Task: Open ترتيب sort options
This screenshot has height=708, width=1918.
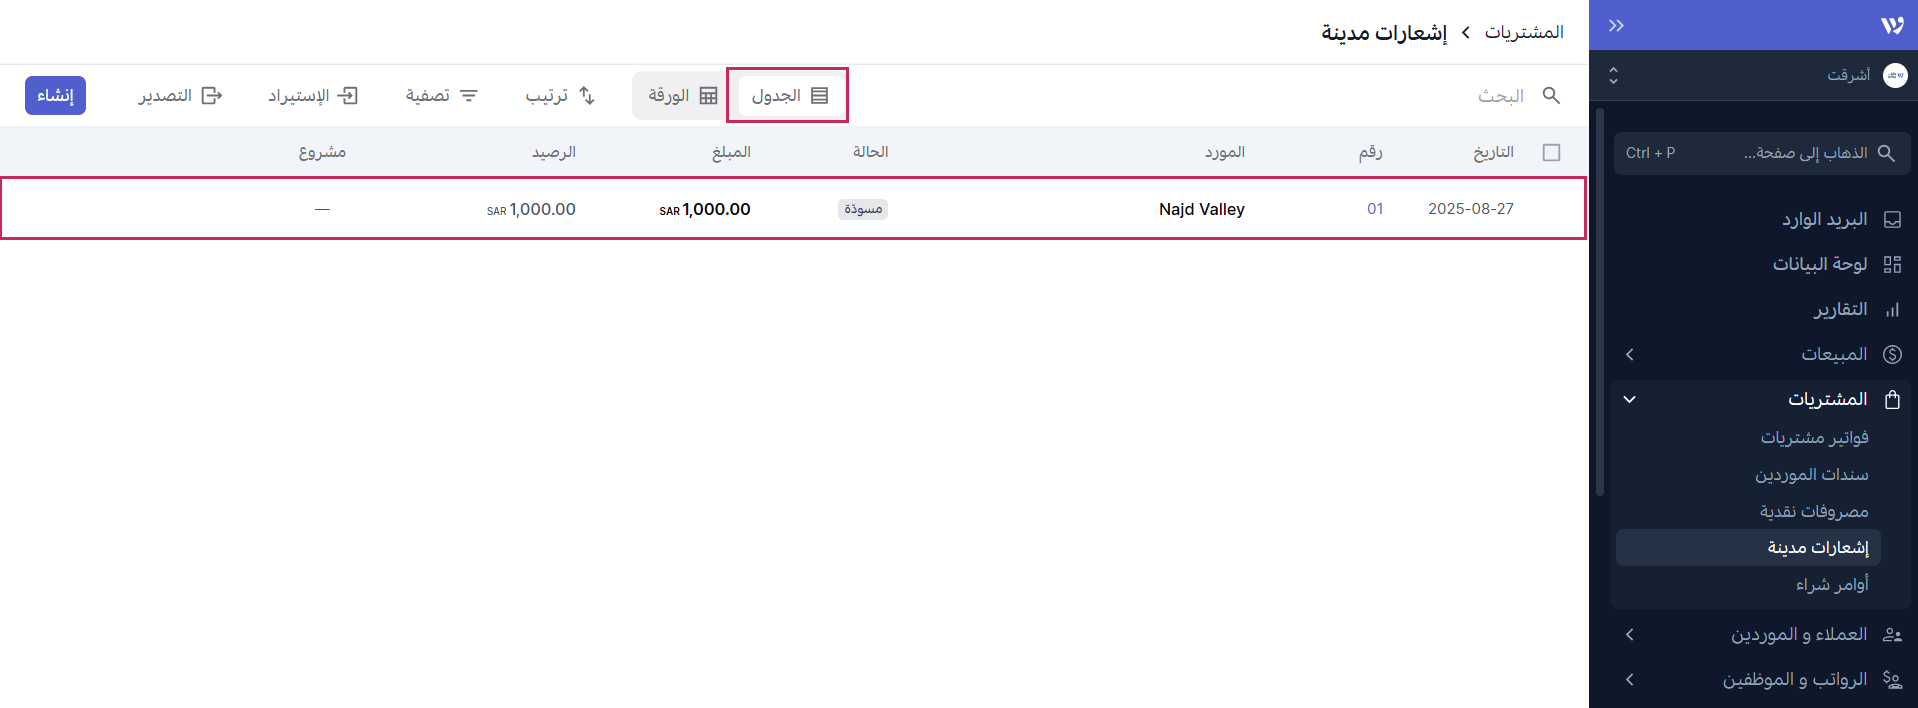Action: click(560, 95)
